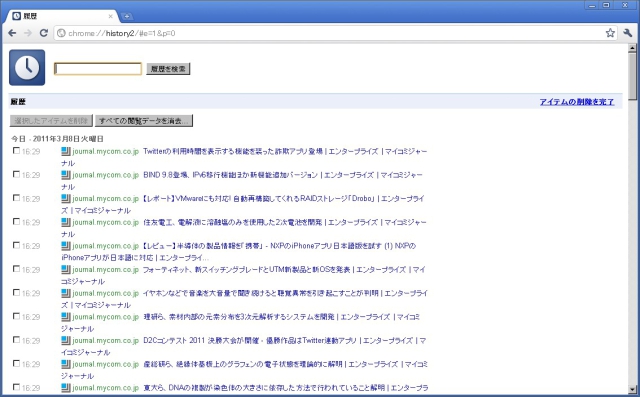This screenshot has width=640, height=397.
Task: Open the 住友電工 2次電池 article link
Action: pos(244,228)
